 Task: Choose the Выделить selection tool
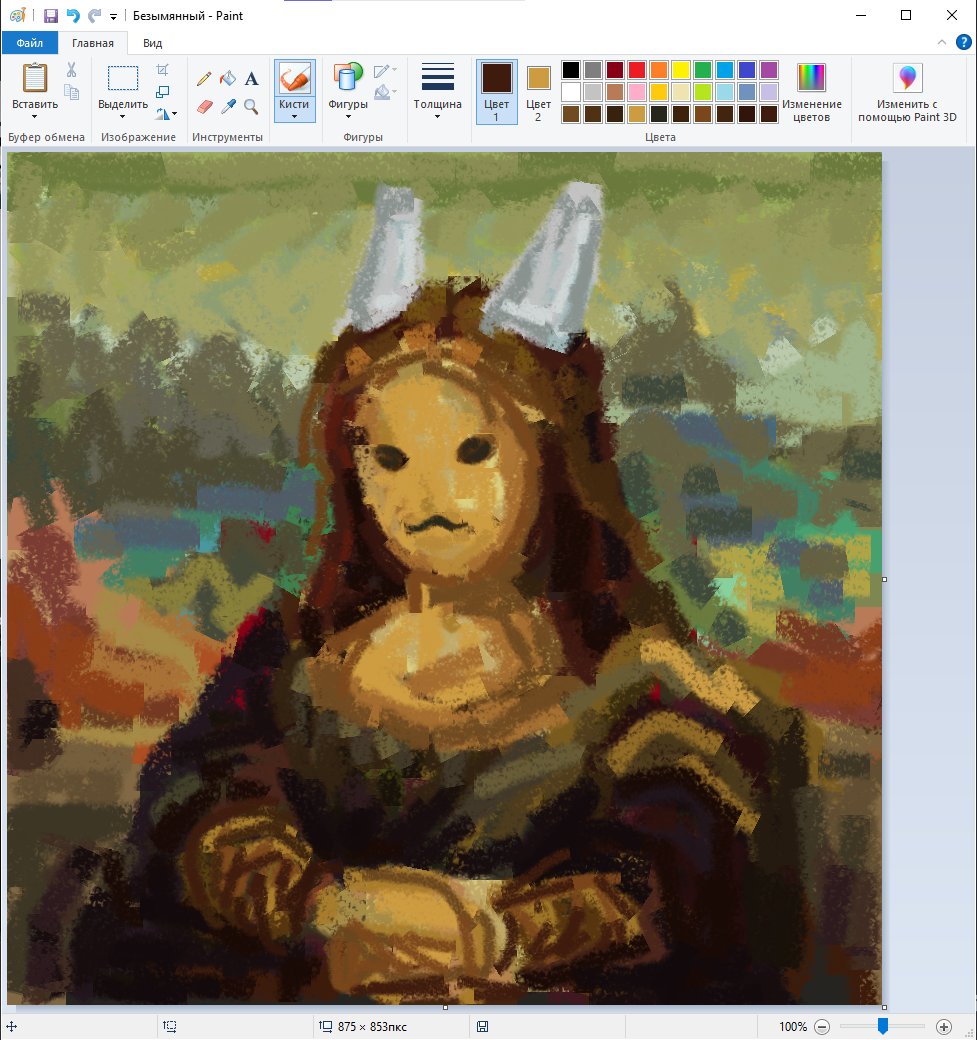tap(123, 78)
